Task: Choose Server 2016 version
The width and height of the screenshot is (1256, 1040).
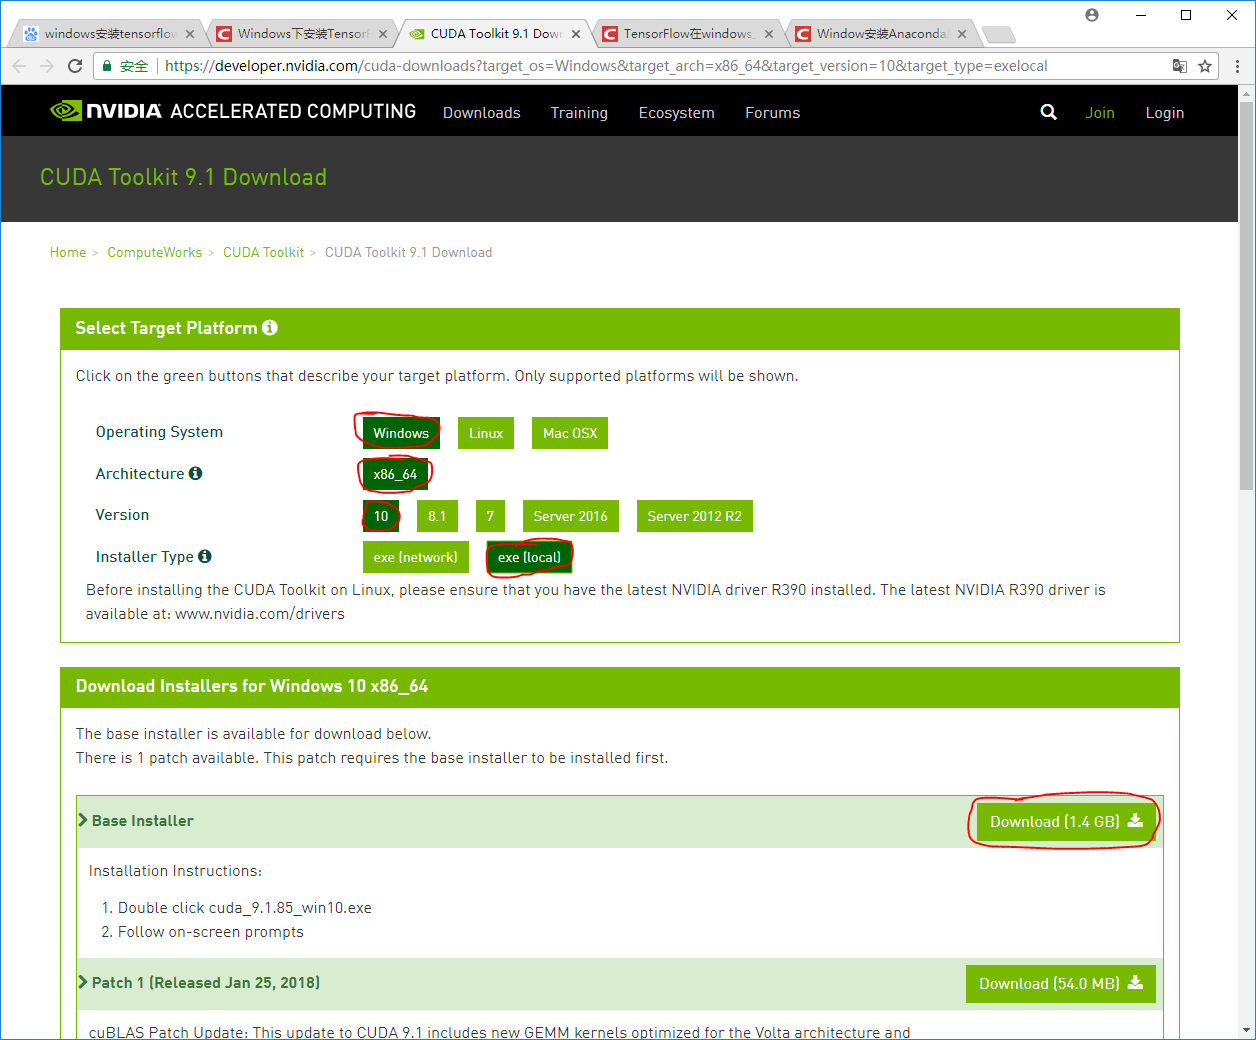Action: click(570, 516)
